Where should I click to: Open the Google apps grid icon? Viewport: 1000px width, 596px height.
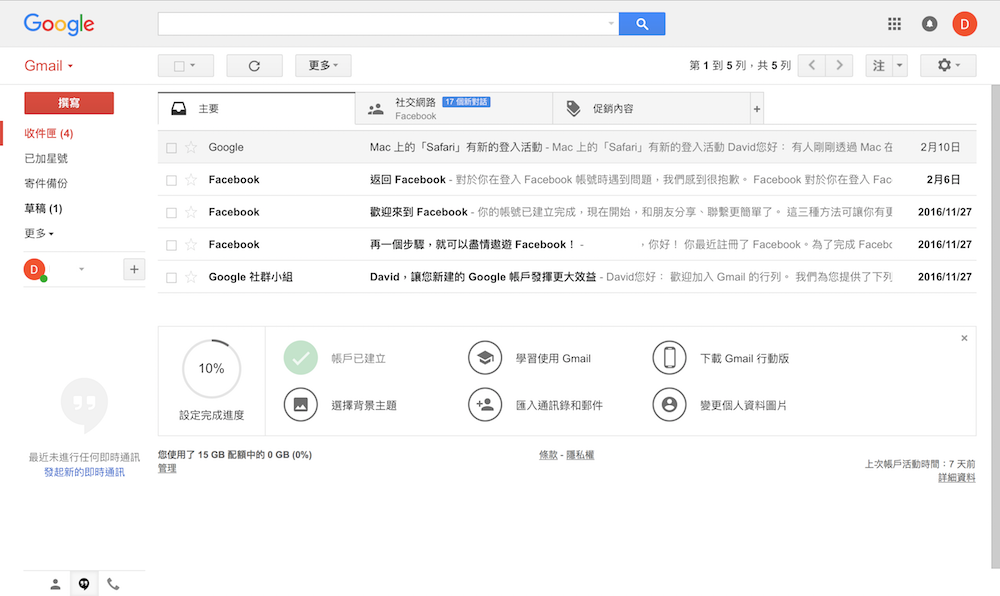[x=894, y=24]
